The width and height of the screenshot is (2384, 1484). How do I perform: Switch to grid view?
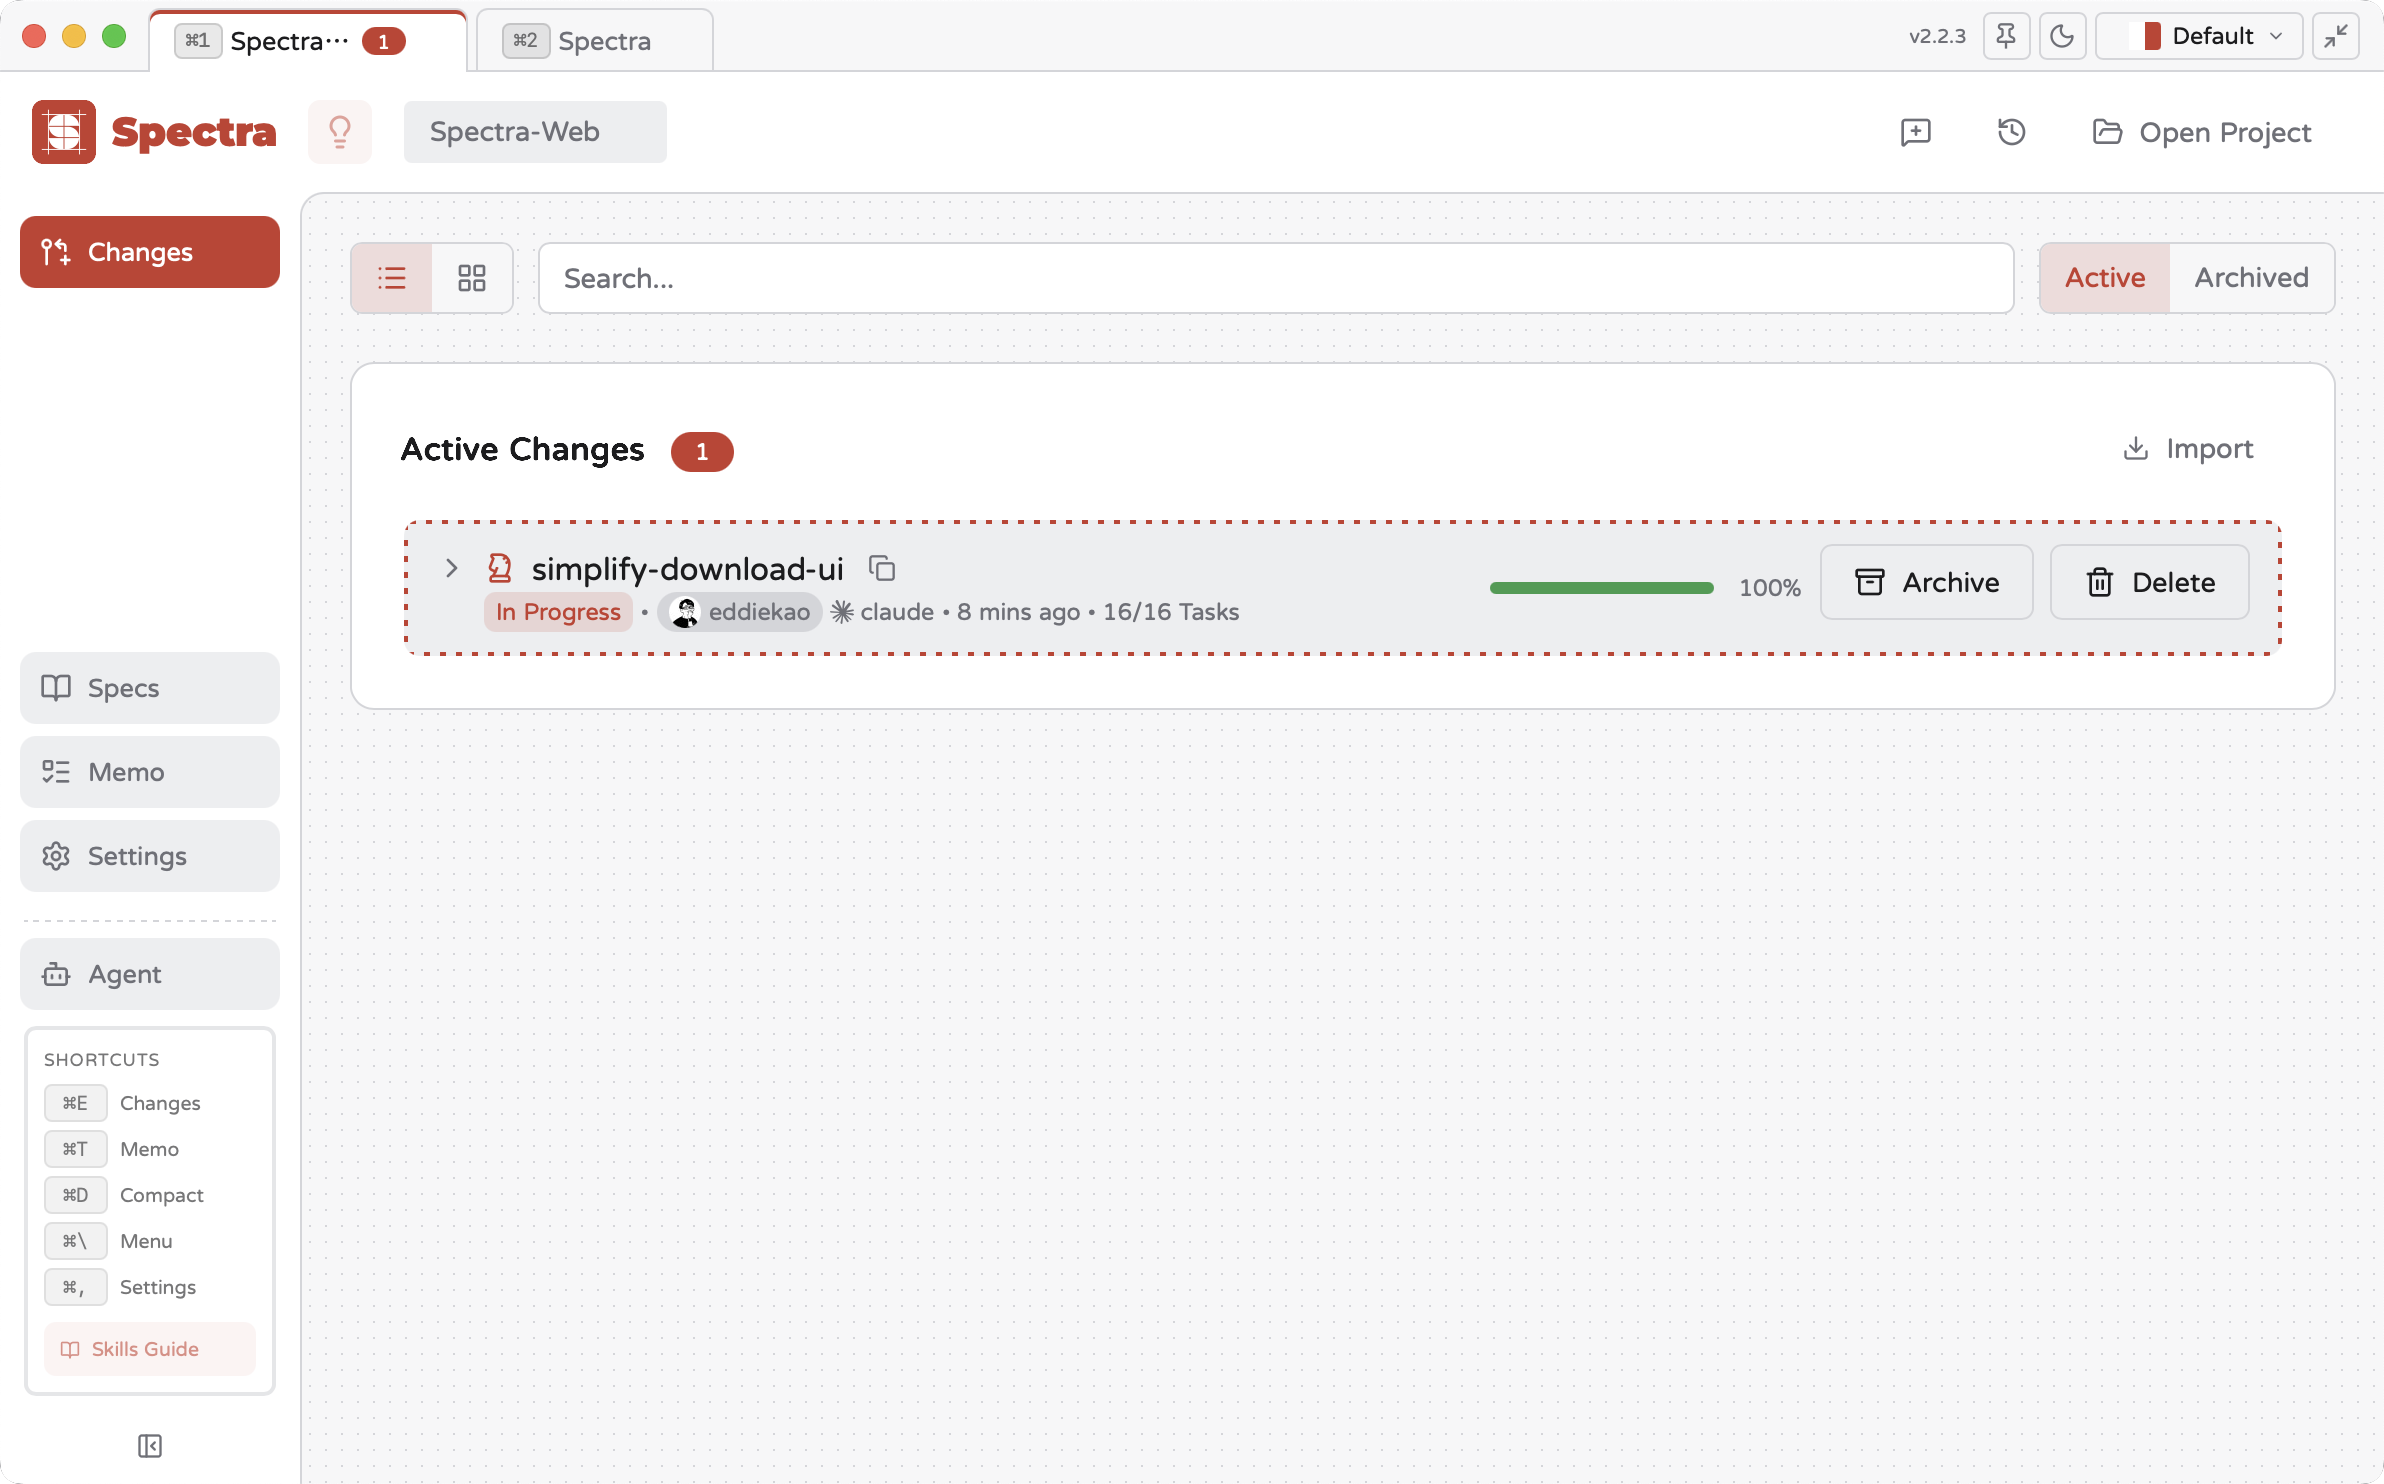tap(472, 278)
